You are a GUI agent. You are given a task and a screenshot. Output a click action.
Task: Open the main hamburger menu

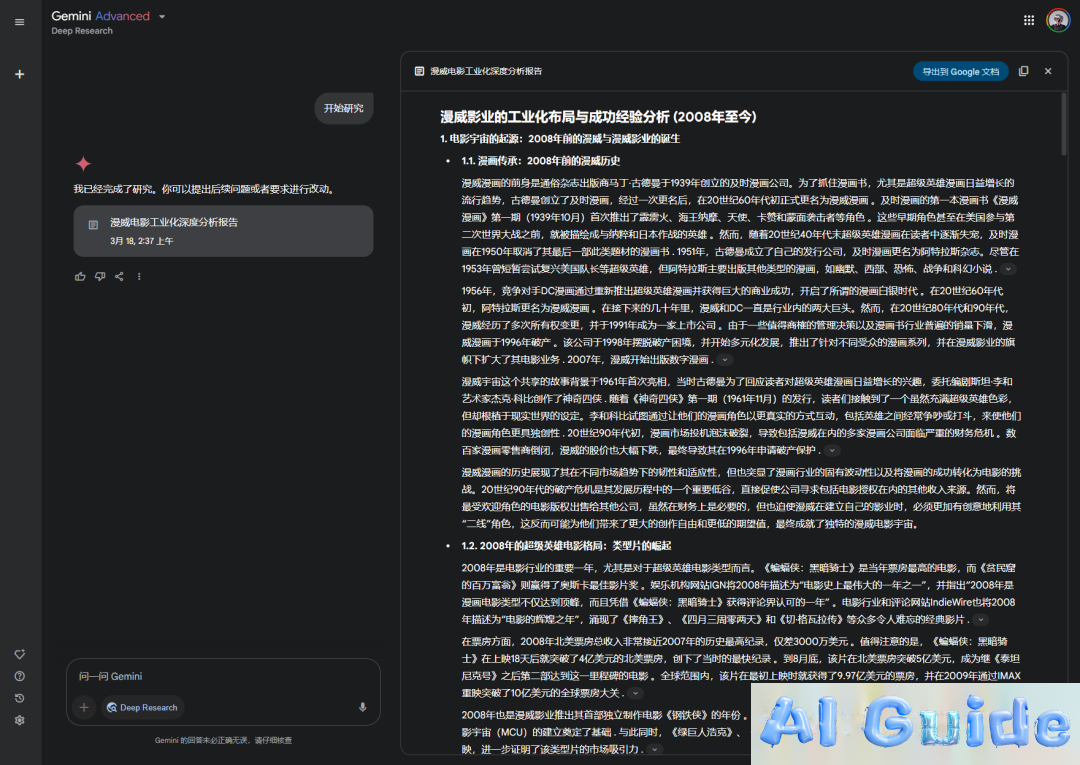click(19, 22)
